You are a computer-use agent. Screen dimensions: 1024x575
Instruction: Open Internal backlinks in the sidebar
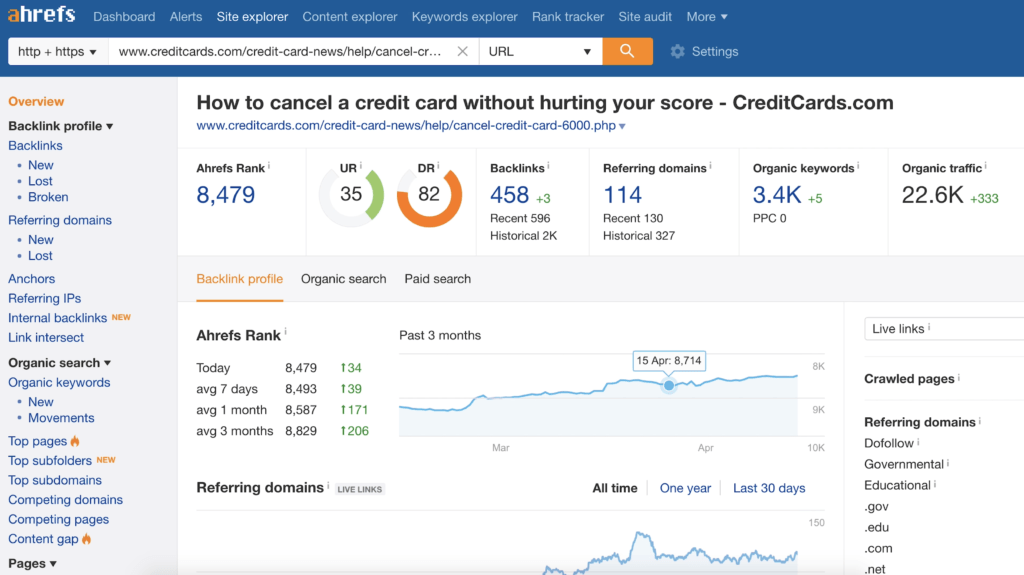[57, 318]
